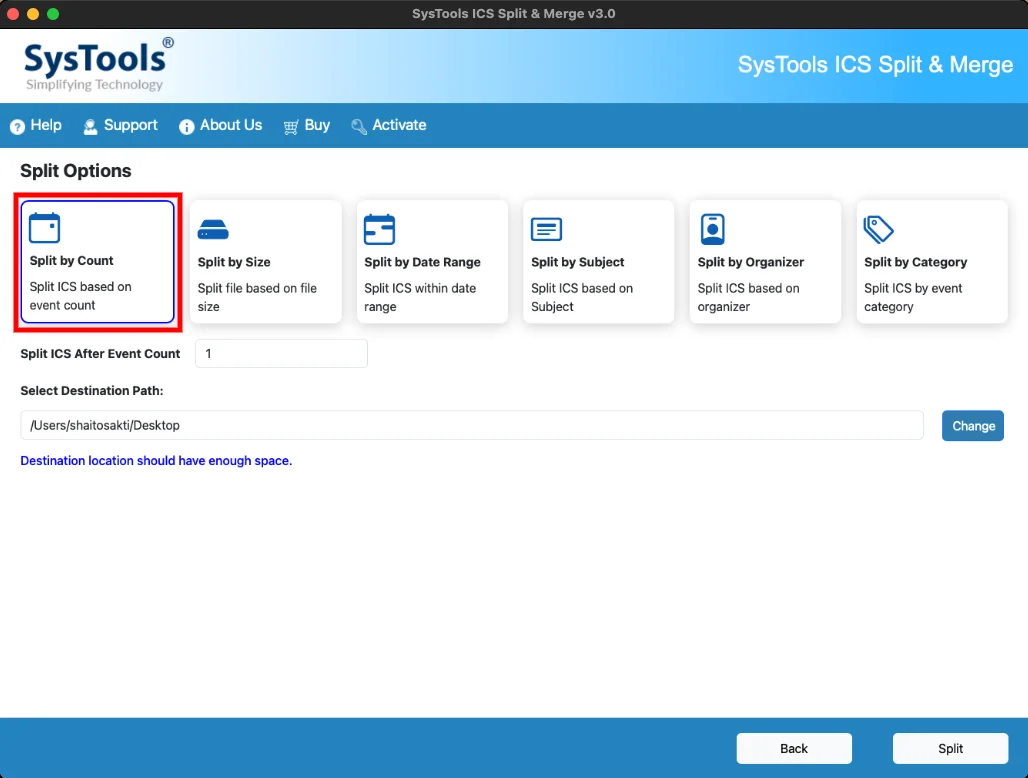The image size is (1028, 778).
Task: Click the 'Destination location should have enough space.' note
Action: [x=156, y=461]
